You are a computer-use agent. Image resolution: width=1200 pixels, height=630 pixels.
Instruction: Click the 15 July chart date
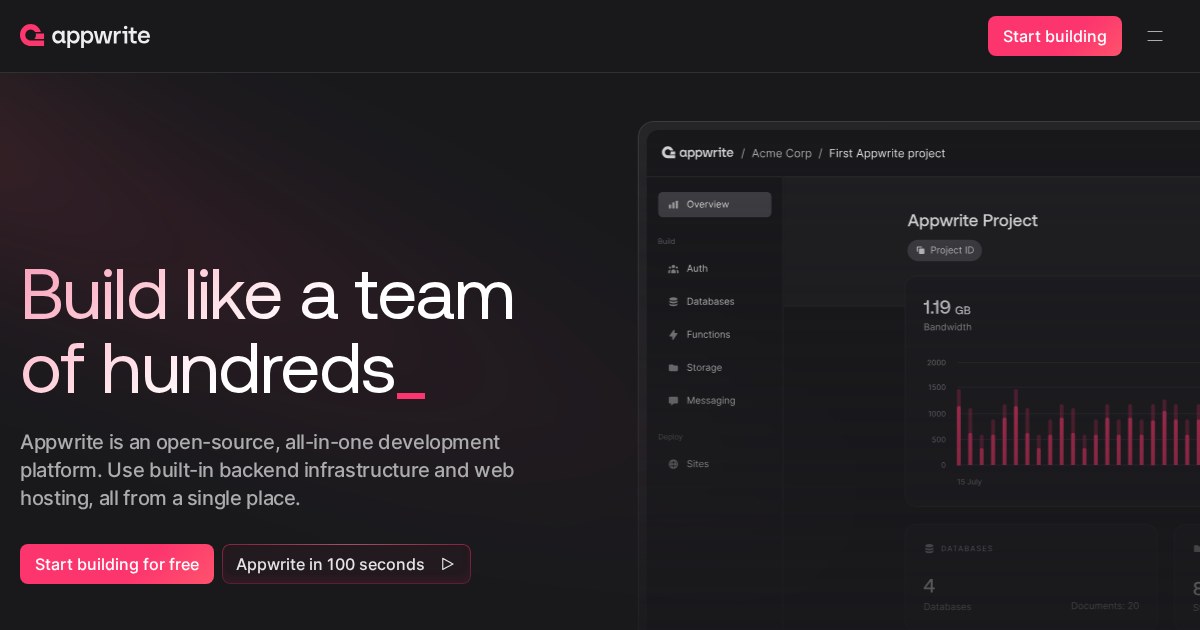click(970, 481)
